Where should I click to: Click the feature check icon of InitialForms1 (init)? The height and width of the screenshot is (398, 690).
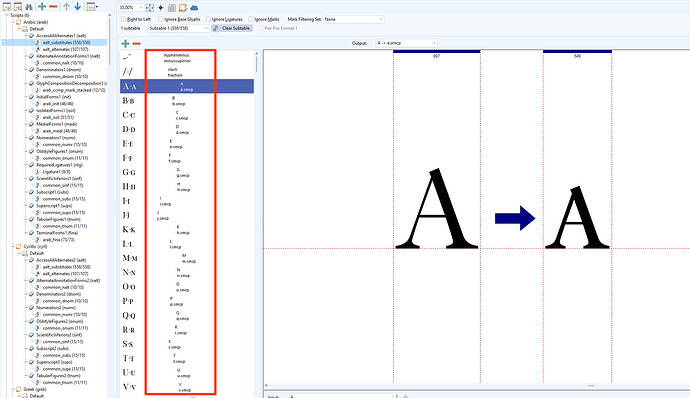(32, 97)
